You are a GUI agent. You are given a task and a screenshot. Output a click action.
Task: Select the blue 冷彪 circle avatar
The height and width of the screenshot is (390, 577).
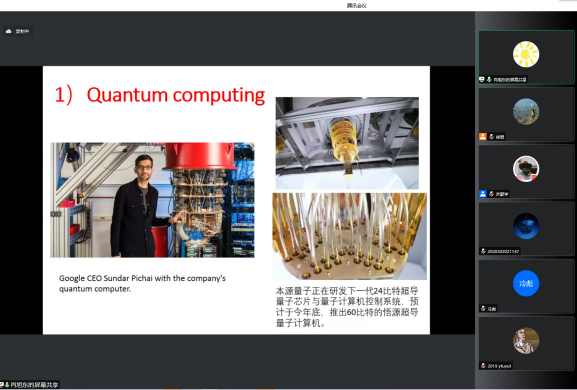526,283
